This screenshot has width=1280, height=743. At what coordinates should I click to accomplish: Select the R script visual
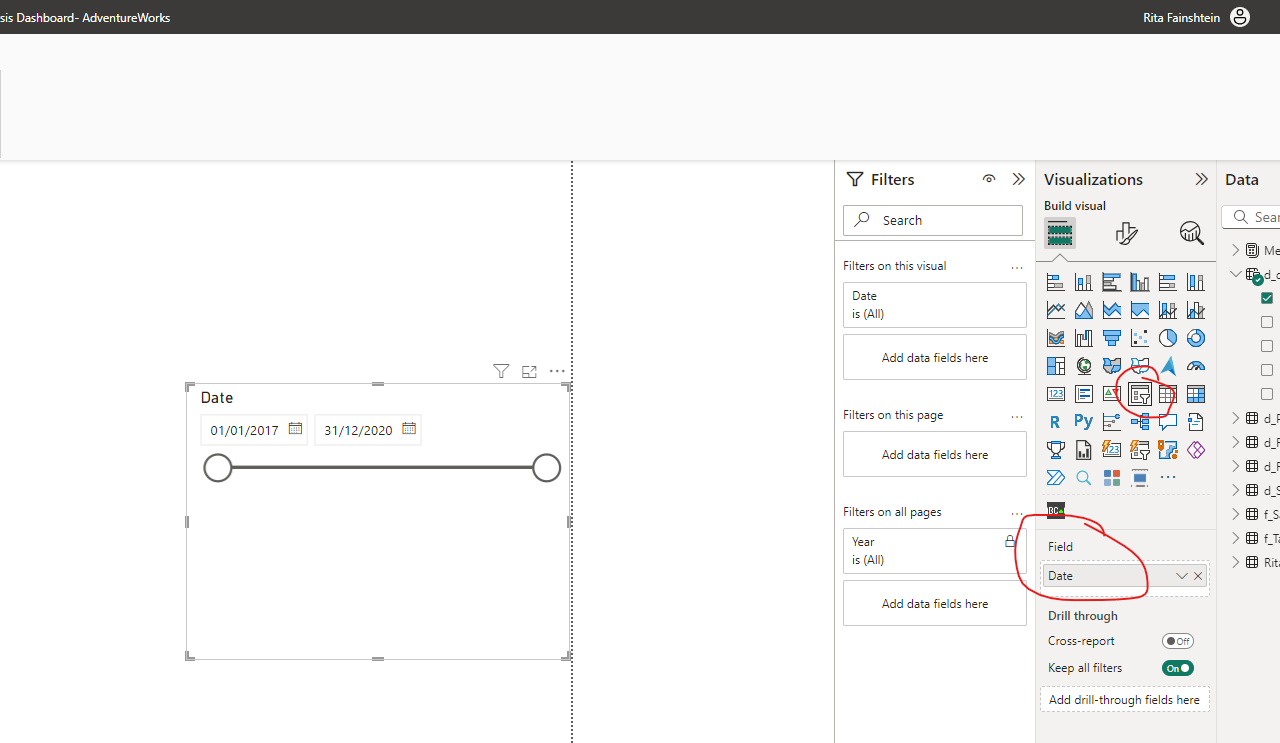point(1055,422)
